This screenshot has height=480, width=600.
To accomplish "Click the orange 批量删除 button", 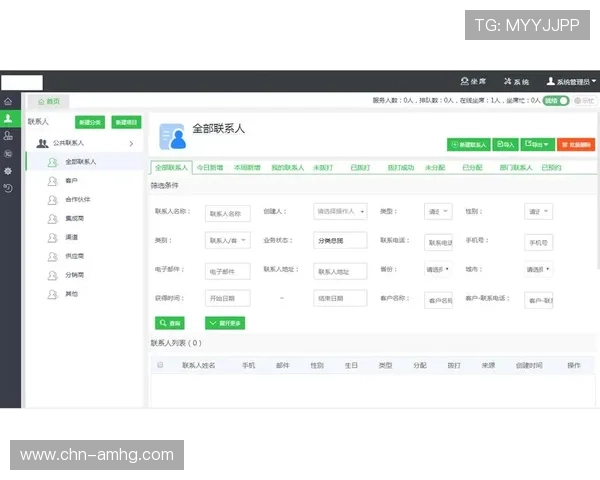I will click(576, 144).
